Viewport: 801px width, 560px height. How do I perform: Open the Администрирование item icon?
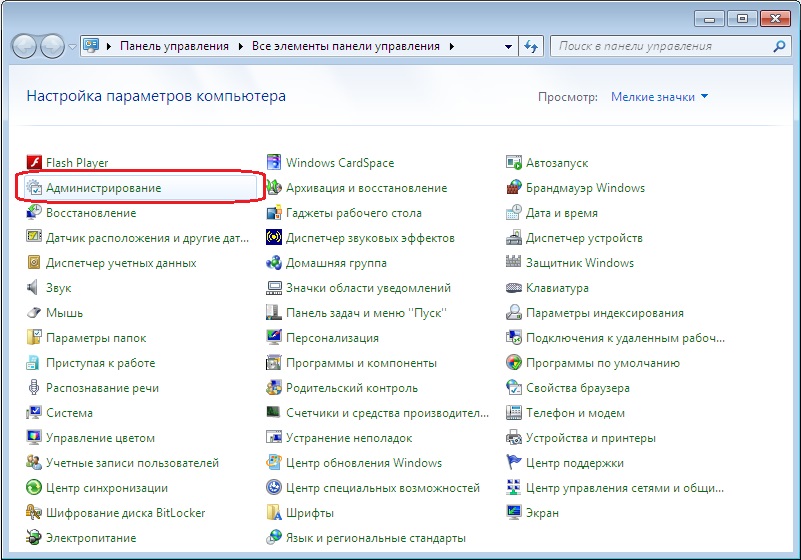pos(34,188)
